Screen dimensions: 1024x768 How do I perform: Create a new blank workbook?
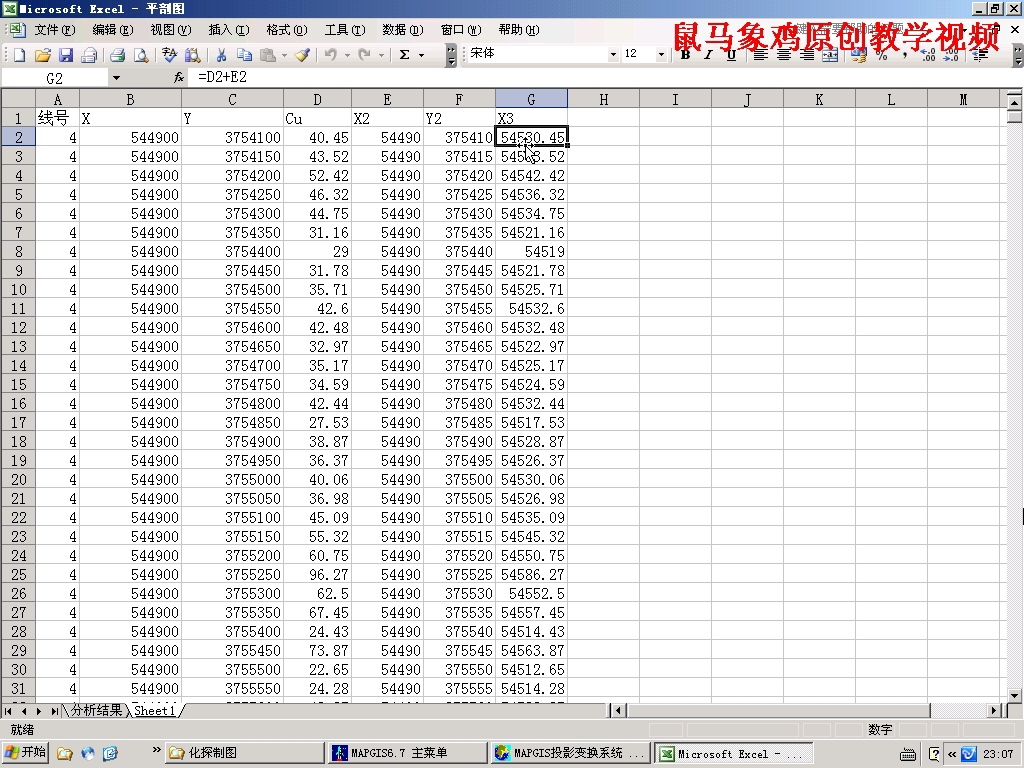[x=19, y=56]
